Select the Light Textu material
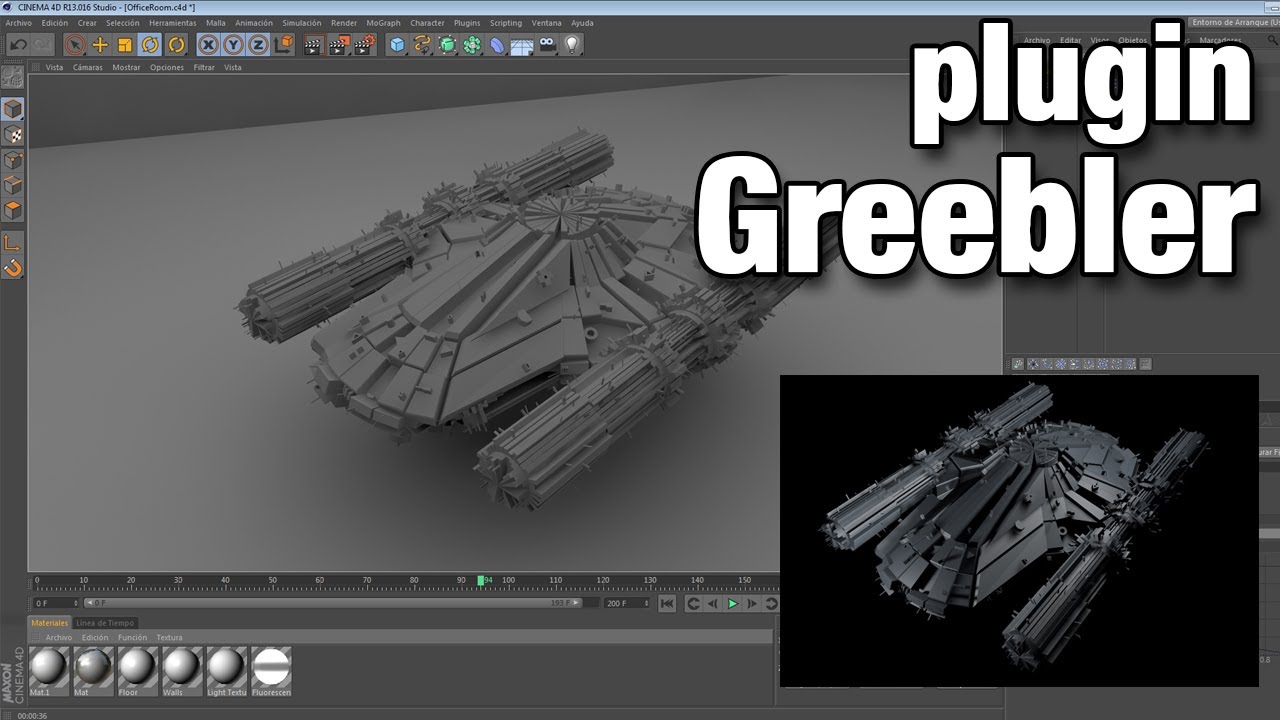The image size is (1280, 720). [x=226, y=671]
